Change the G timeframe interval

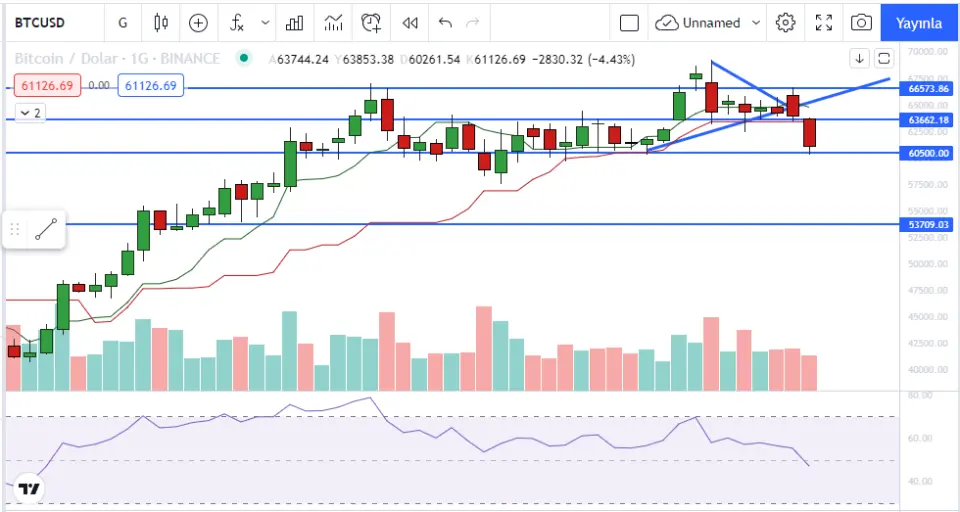coord(122,22)
